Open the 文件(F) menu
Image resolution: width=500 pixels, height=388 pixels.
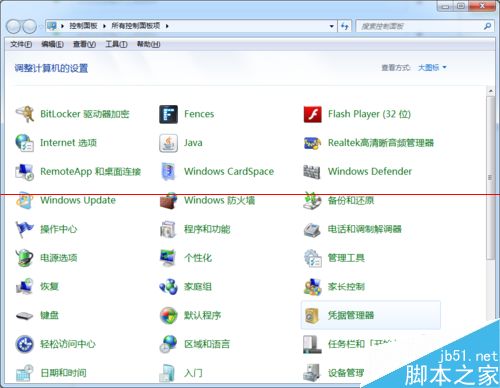[21, 44]
